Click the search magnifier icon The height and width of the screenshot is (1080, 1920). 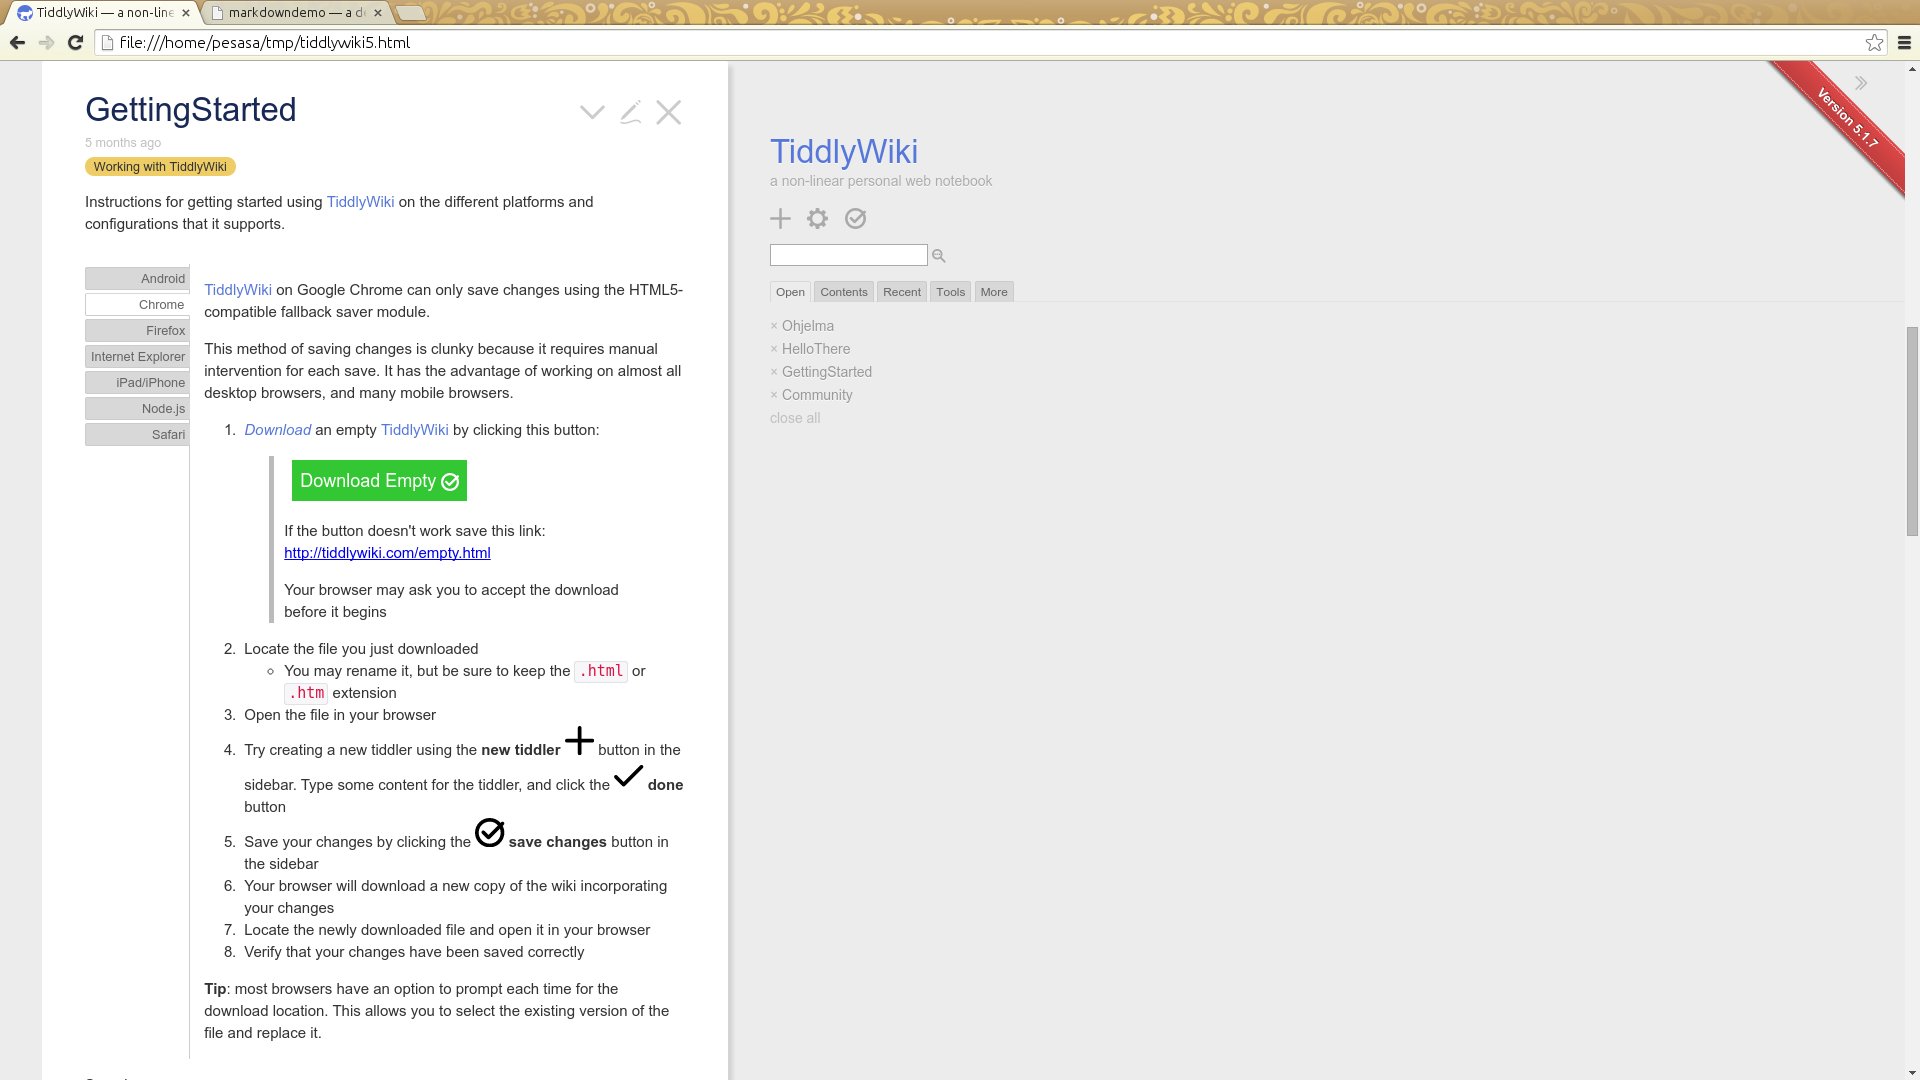point(938,256)
